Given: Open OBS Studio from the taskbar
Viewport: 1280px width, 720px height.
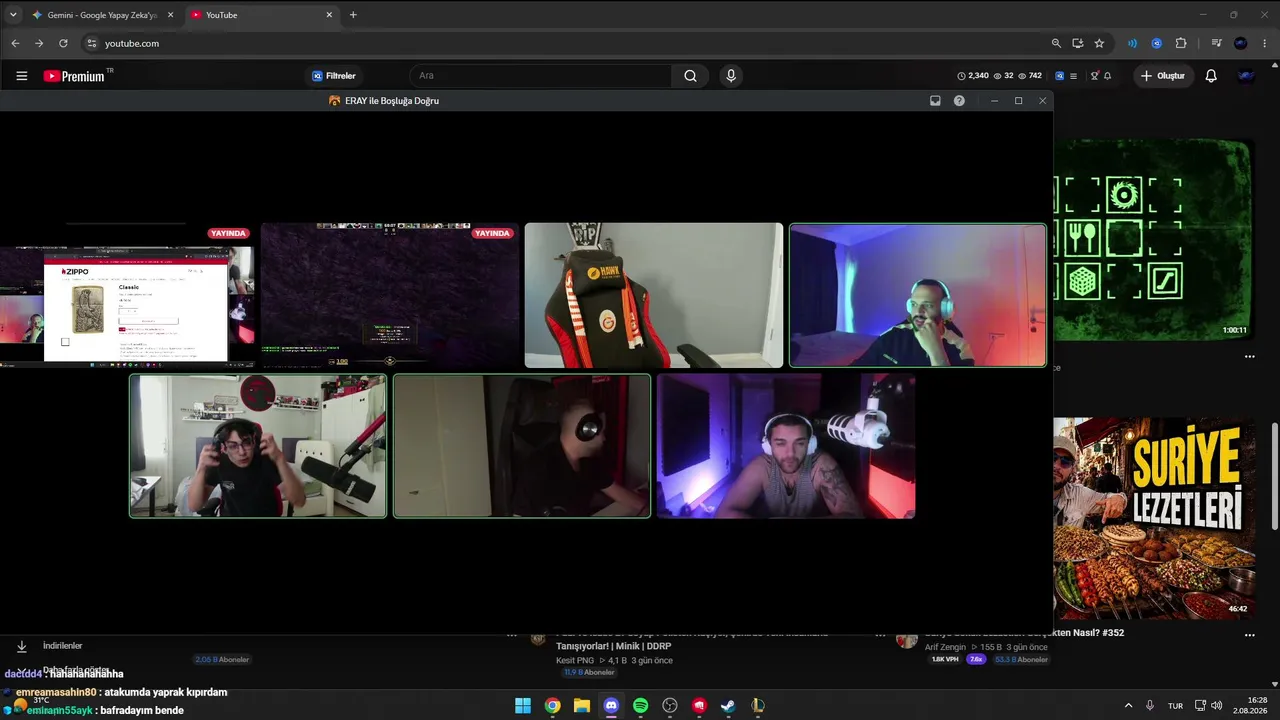Looking at the screenshot, I should click(x=670, y=705).
